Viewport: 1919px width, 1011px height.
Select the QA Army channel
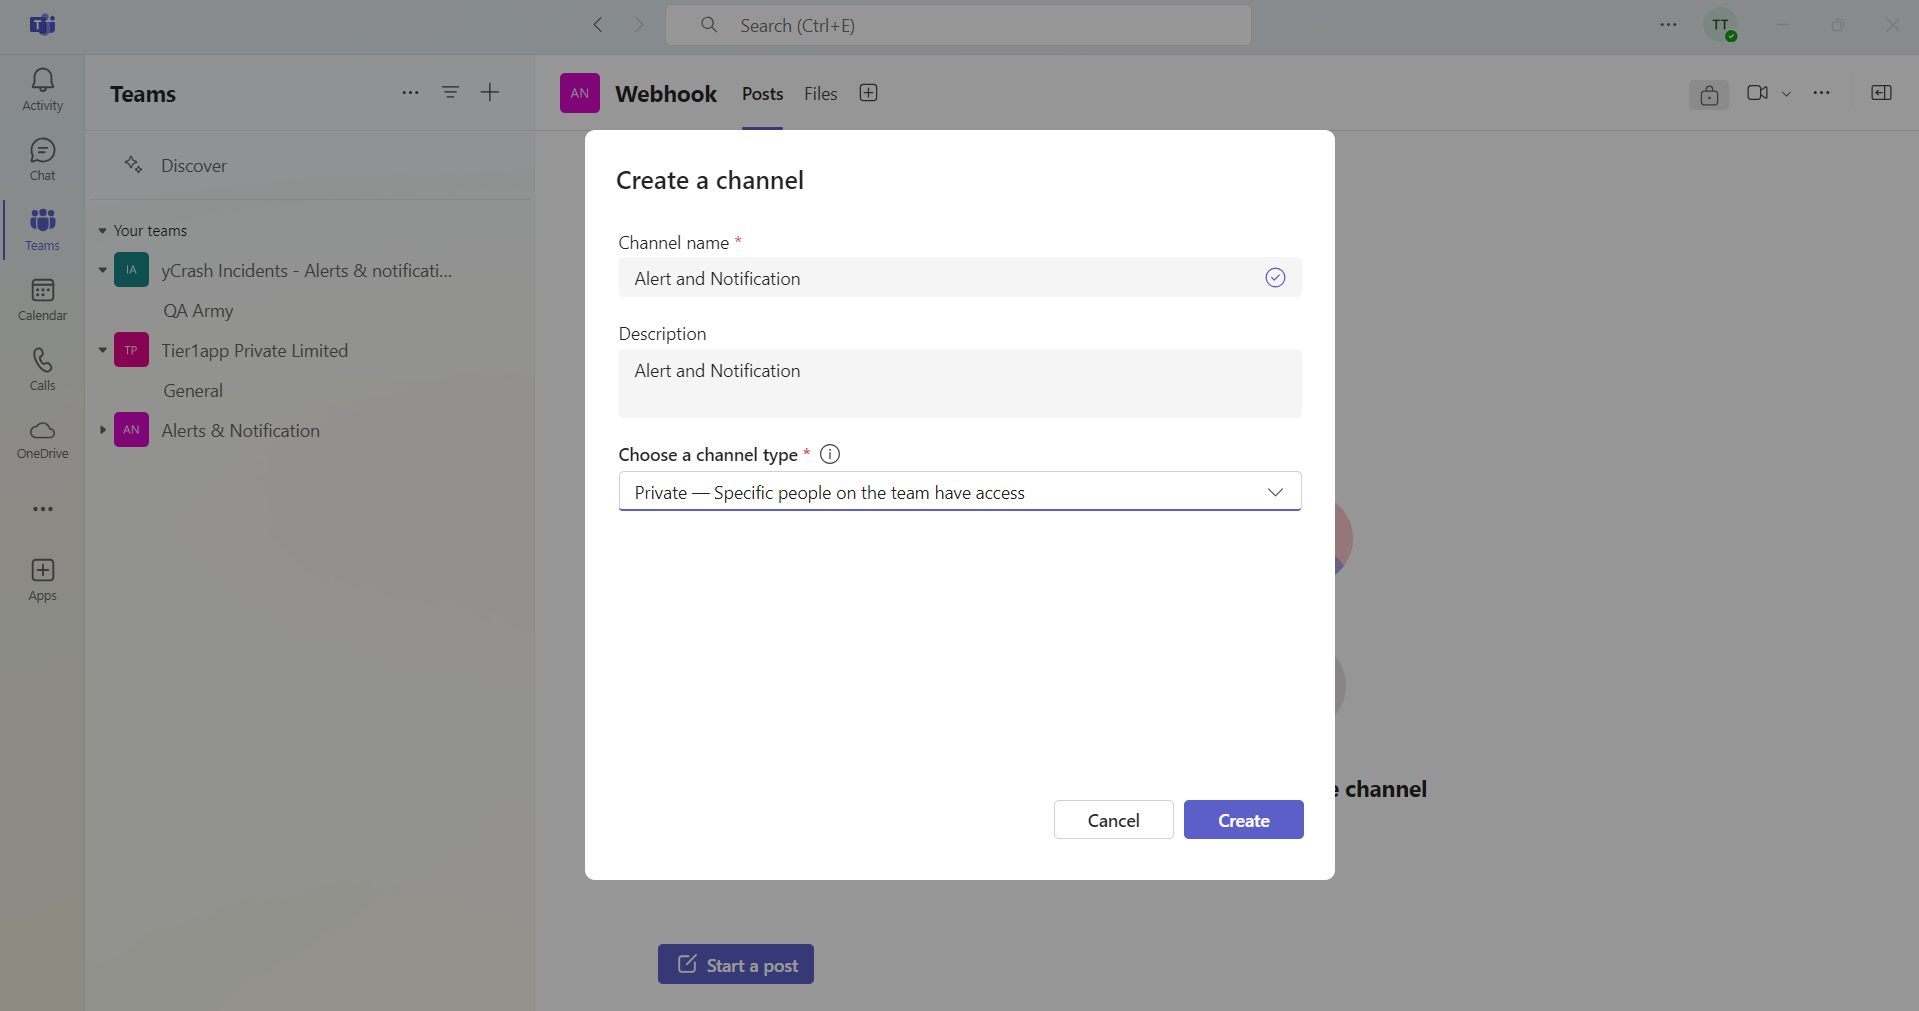click(198, 311)
